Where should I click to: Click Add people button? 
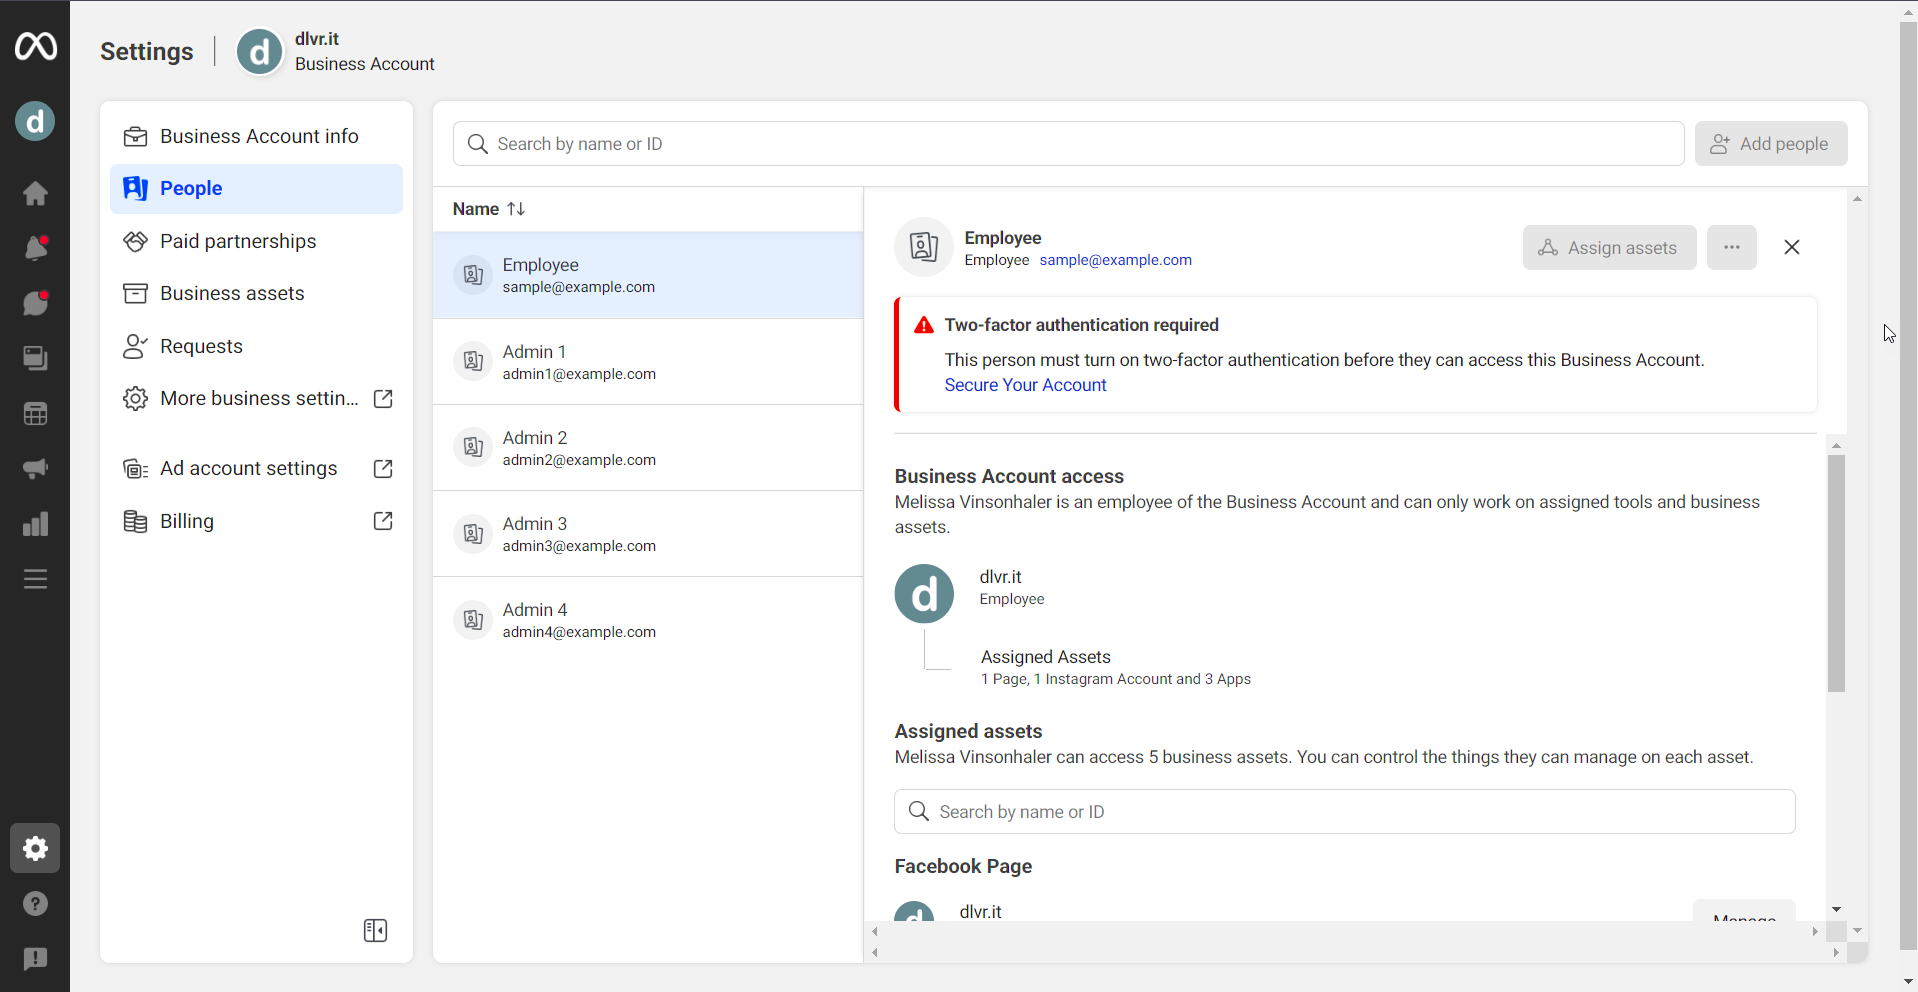[1770, 144]
